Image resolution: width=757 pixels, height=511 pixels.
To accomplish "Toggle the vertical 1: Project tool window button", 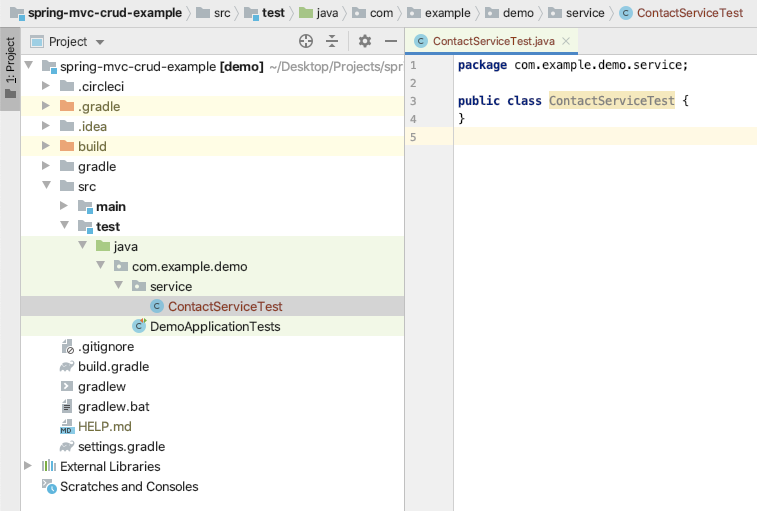I will pyautogui.click(x=10, y=69).
